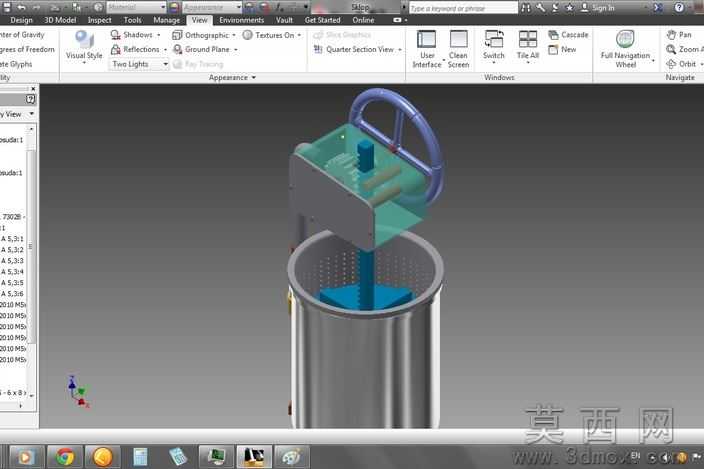Open the Material dropdown in title bar
Image resolution: width=704 pixels, height=469 pixels.
[x=136, y=7]
